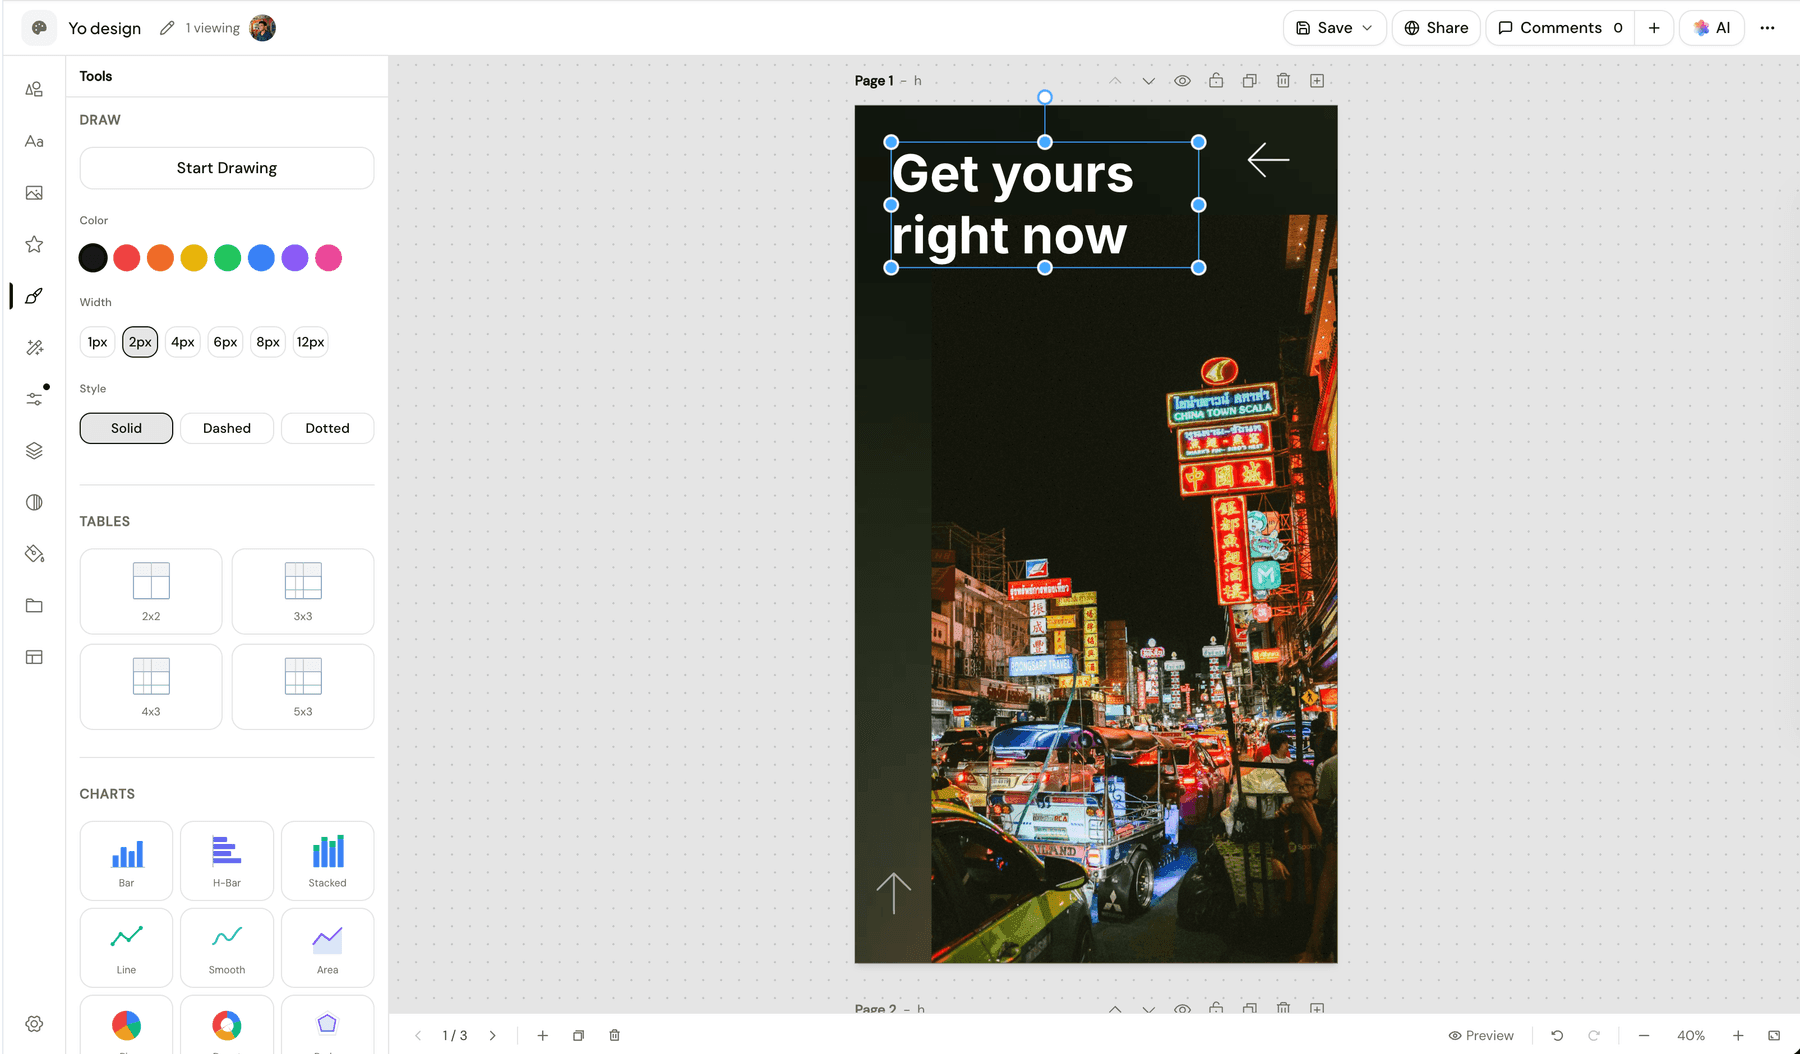
Task: Open the contrast/theme half-circle sidebar icon
Action: (34, 502)
